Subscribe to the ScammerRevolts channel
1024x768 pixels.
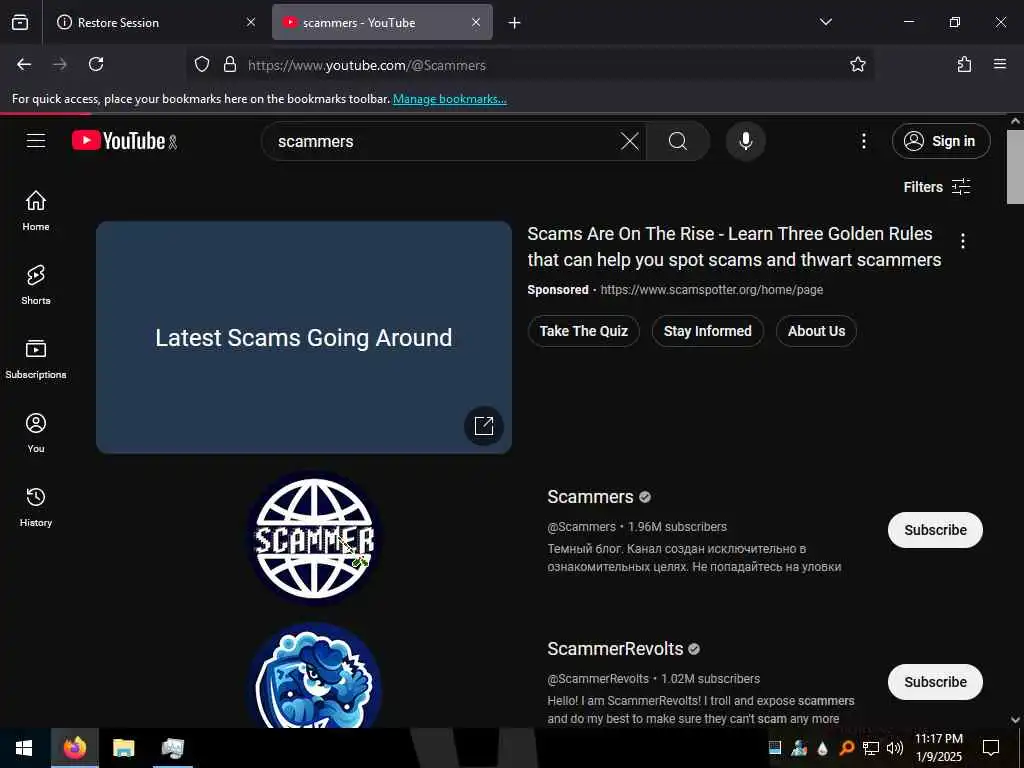coord(935,682)
